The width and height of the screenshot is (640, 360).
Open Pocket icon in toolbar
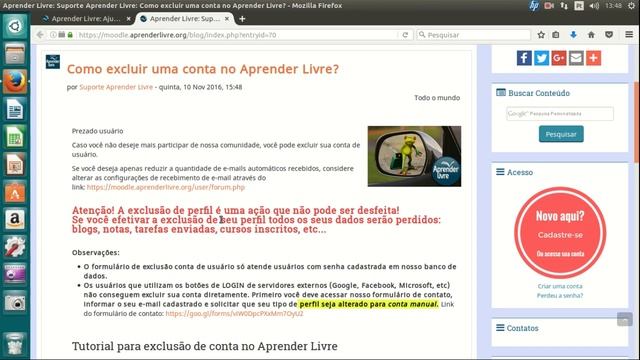pyautogui.click(x=609, y=35)
